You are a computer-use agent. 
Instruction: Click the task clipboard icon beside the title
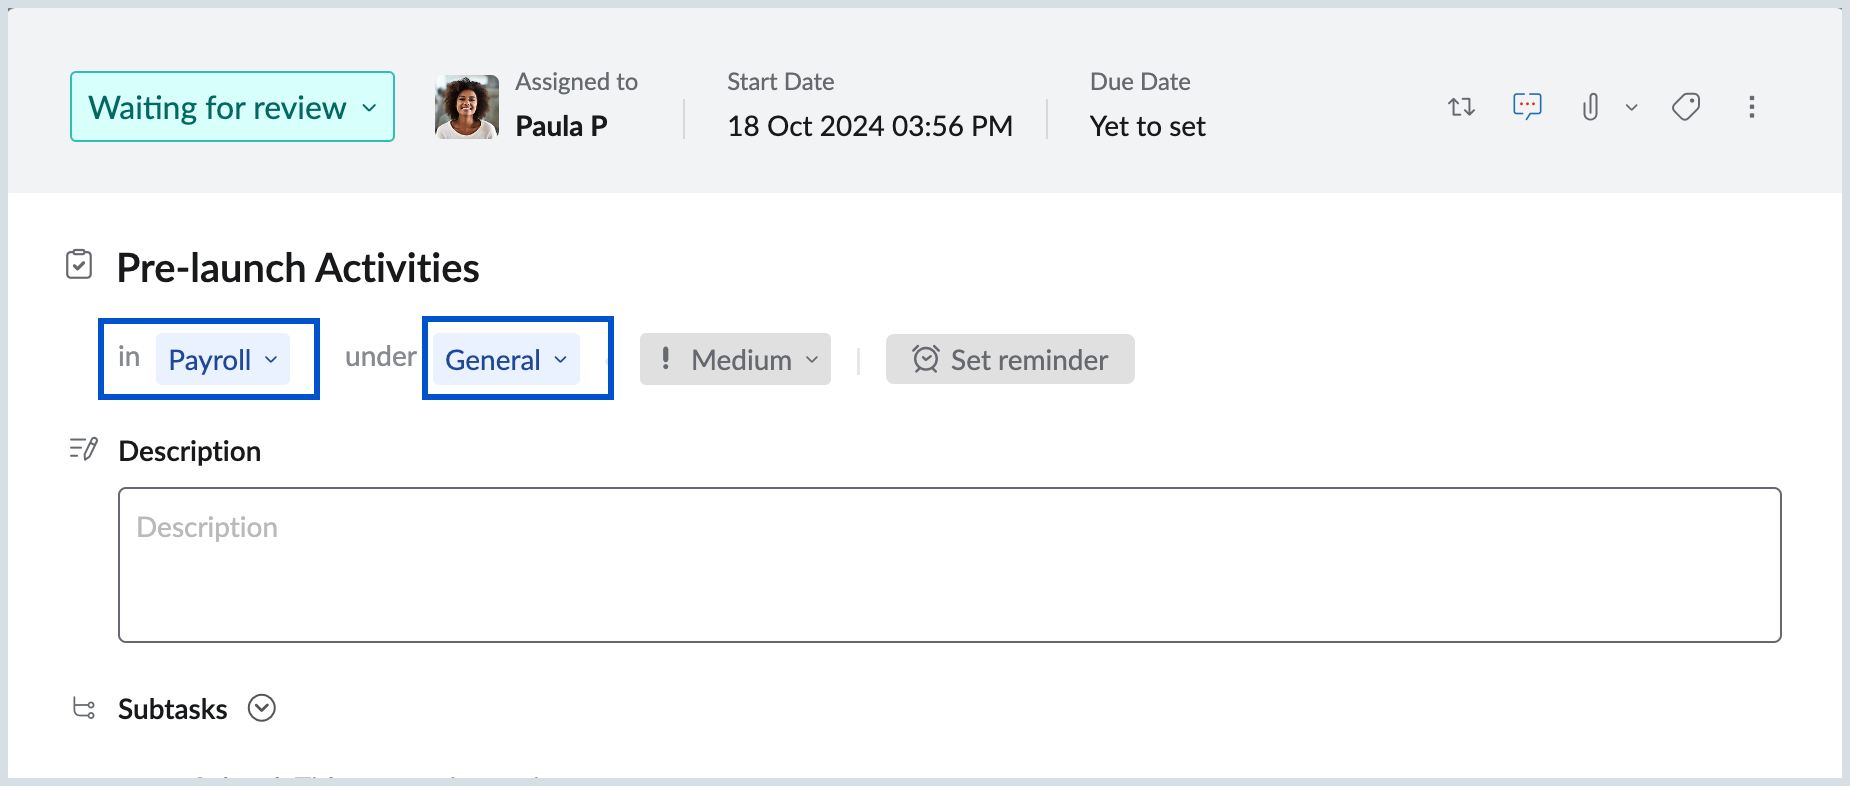point(79,265)
